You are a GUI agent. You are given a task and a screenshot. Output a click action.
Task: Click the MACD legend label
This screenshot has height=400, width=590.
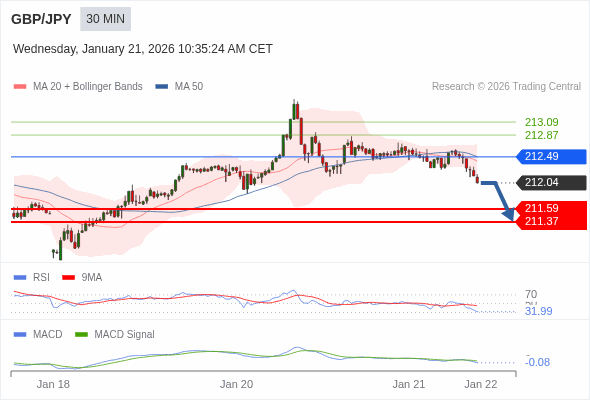48,334
